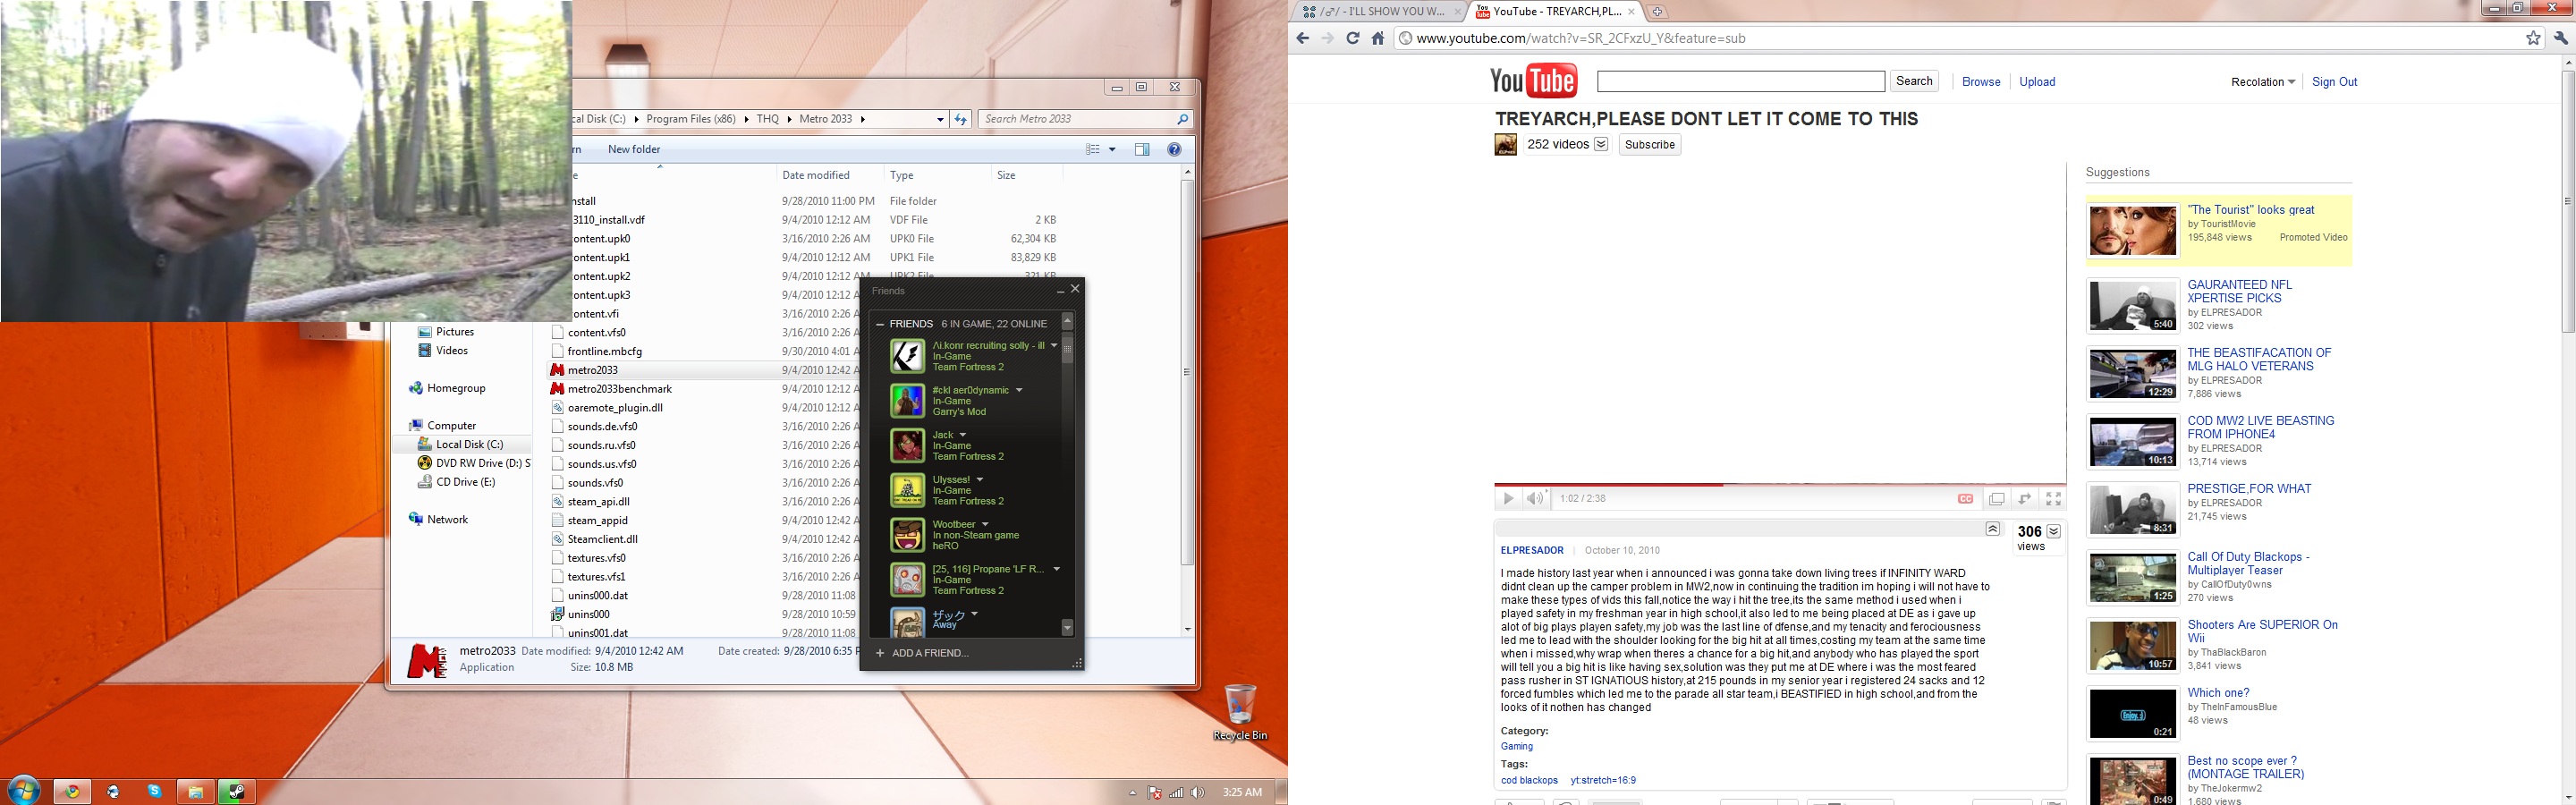
Task: Open Explorer help
Action: (1174, 149)
